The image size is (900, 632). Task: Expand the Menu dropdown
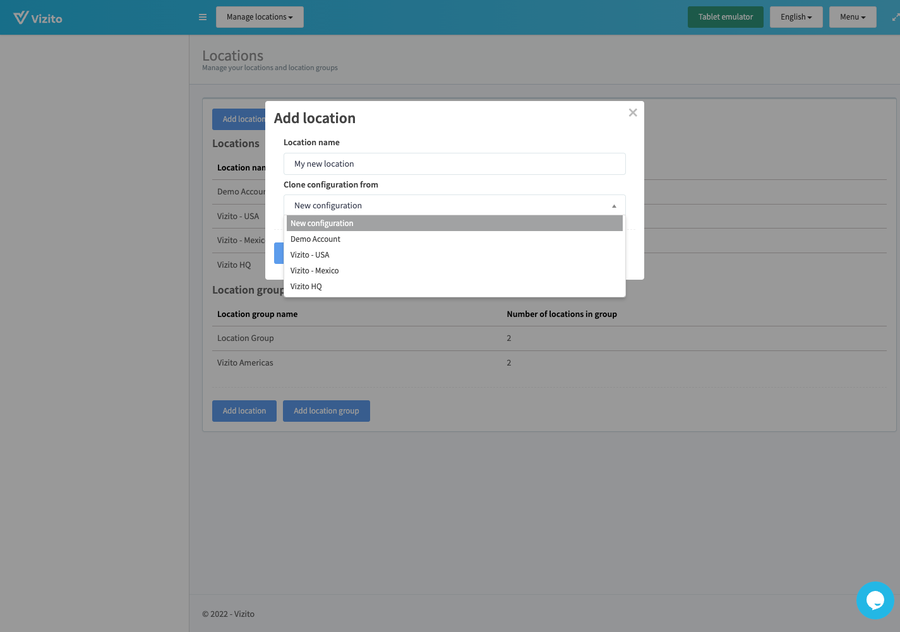click(x=852, y=17)
